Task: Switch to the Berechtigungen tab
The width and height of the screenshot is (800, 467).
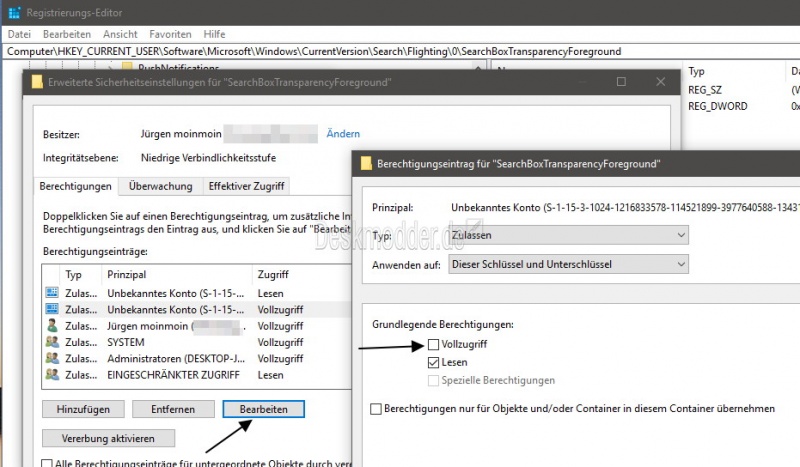Action: point(76,186)
